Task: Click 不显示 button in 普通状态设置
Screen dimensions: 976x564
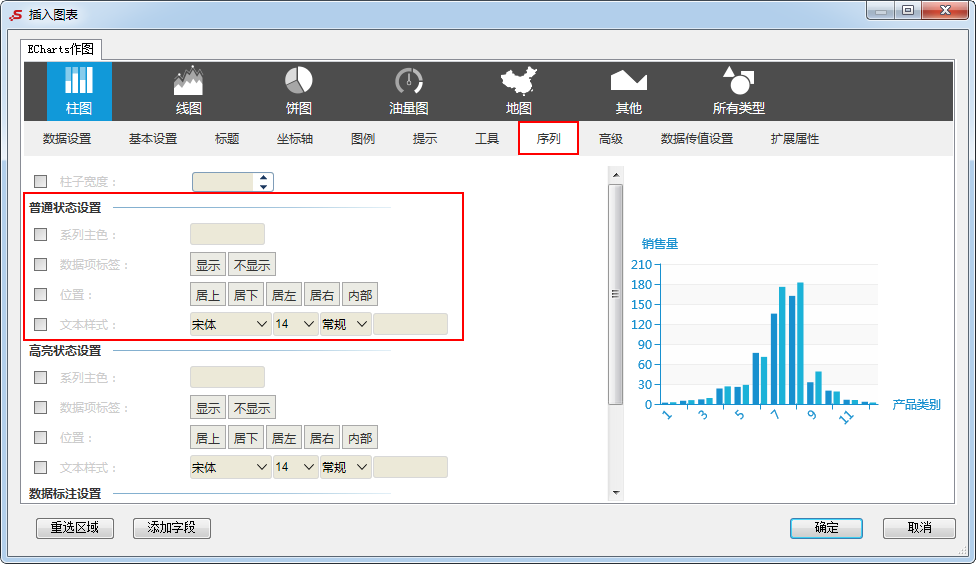Action: pos(252,265)
